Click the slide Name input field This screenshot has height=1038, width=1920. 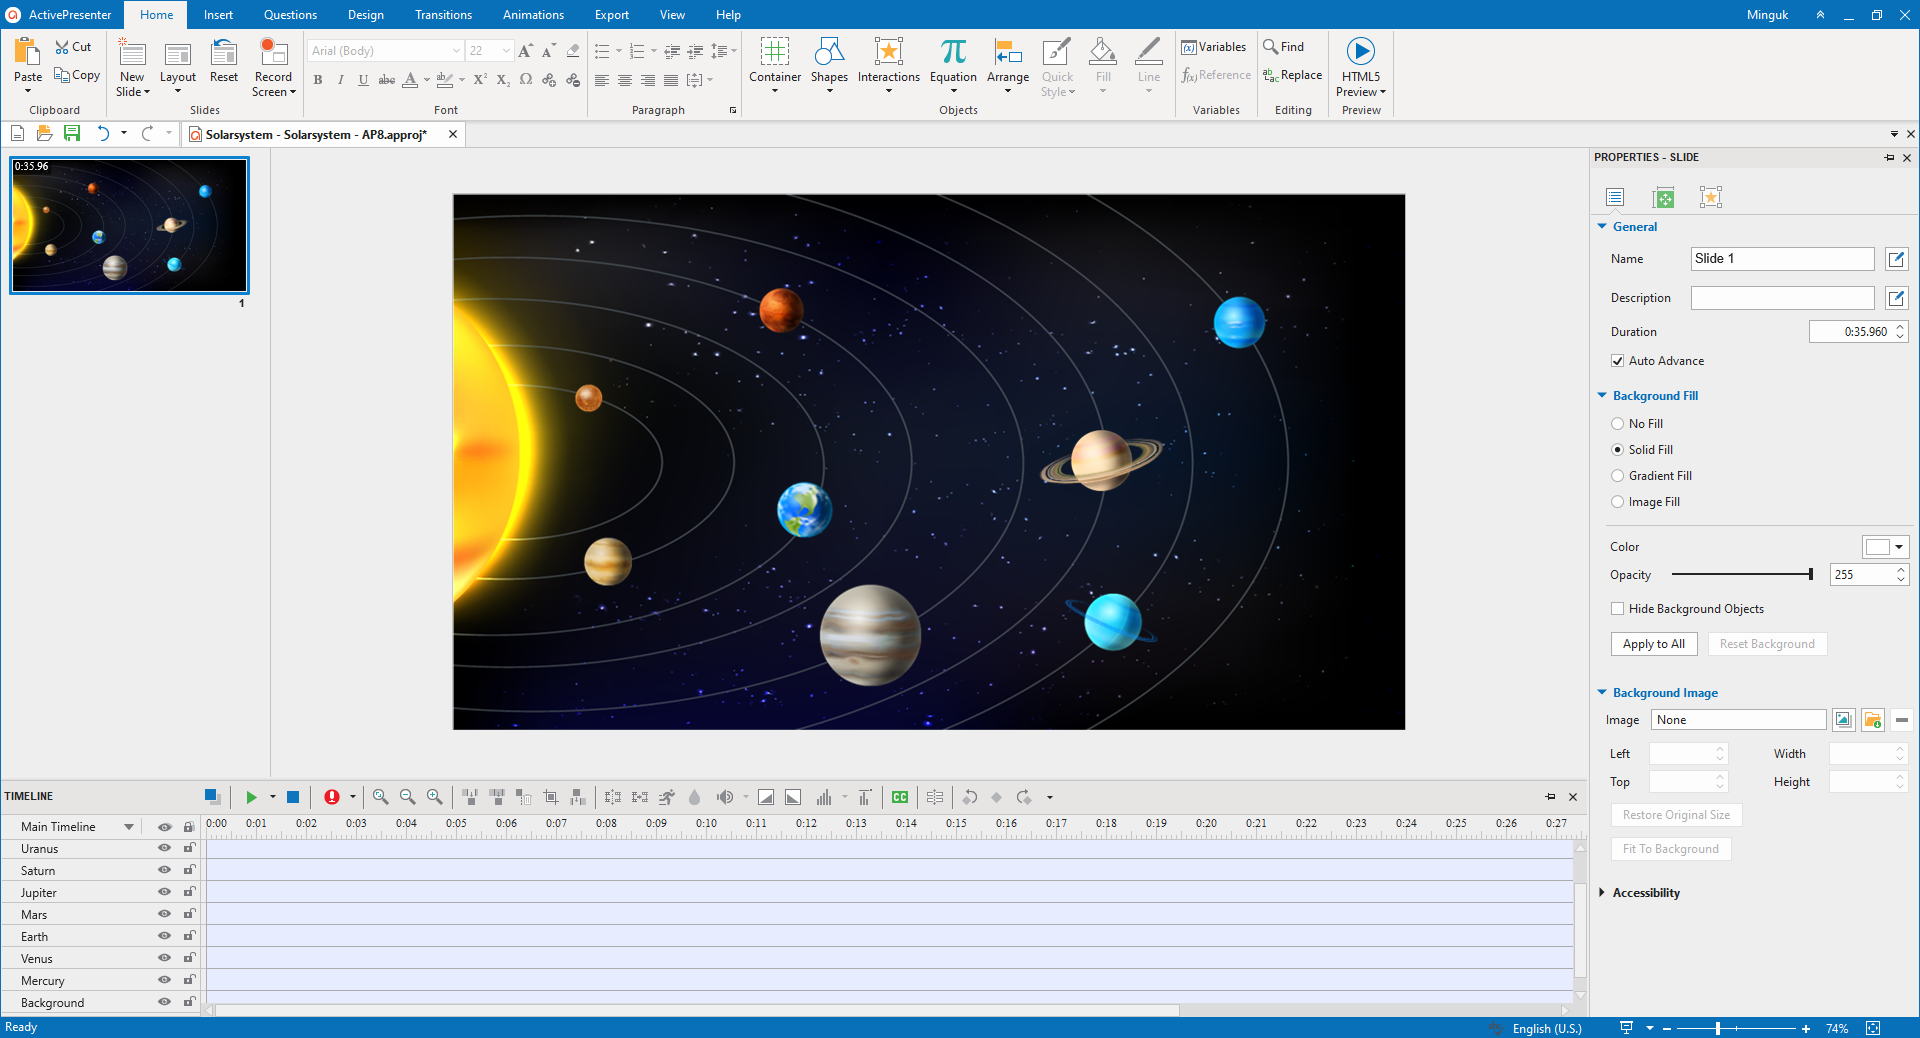pyautogui.click(x=1782, y=259)
